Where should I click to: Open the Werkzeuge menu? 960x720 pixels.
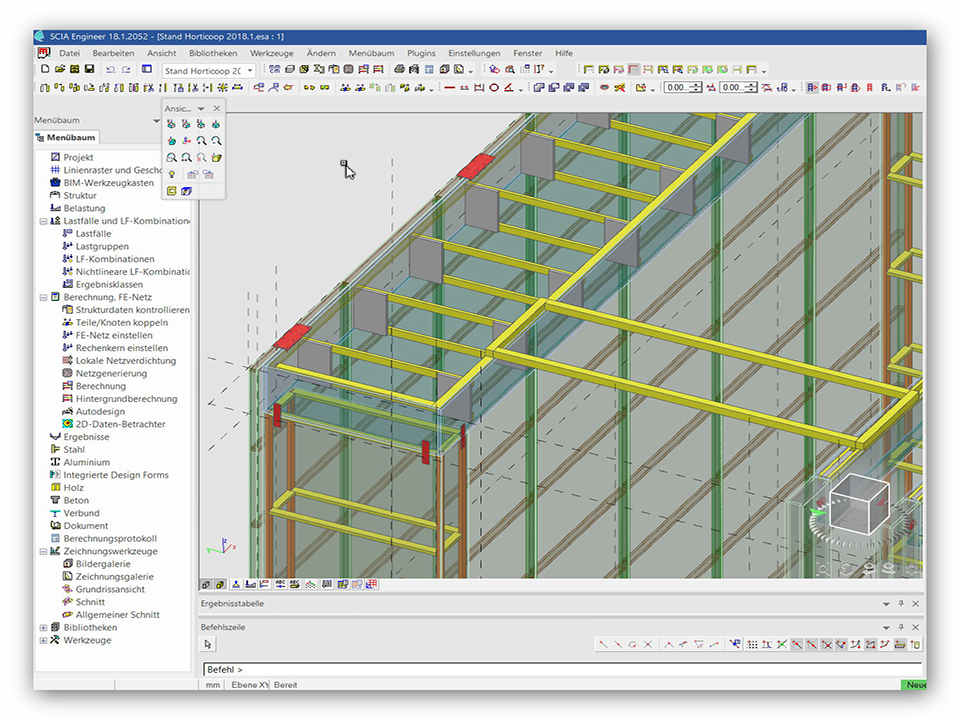pyautogui.click(x=271, y=53)
